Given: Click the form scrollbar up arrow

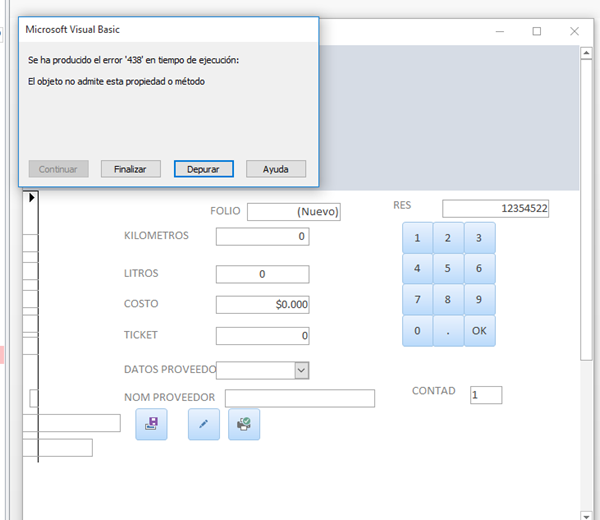Looking at the screenshot, I should click(x=586, y=53).
